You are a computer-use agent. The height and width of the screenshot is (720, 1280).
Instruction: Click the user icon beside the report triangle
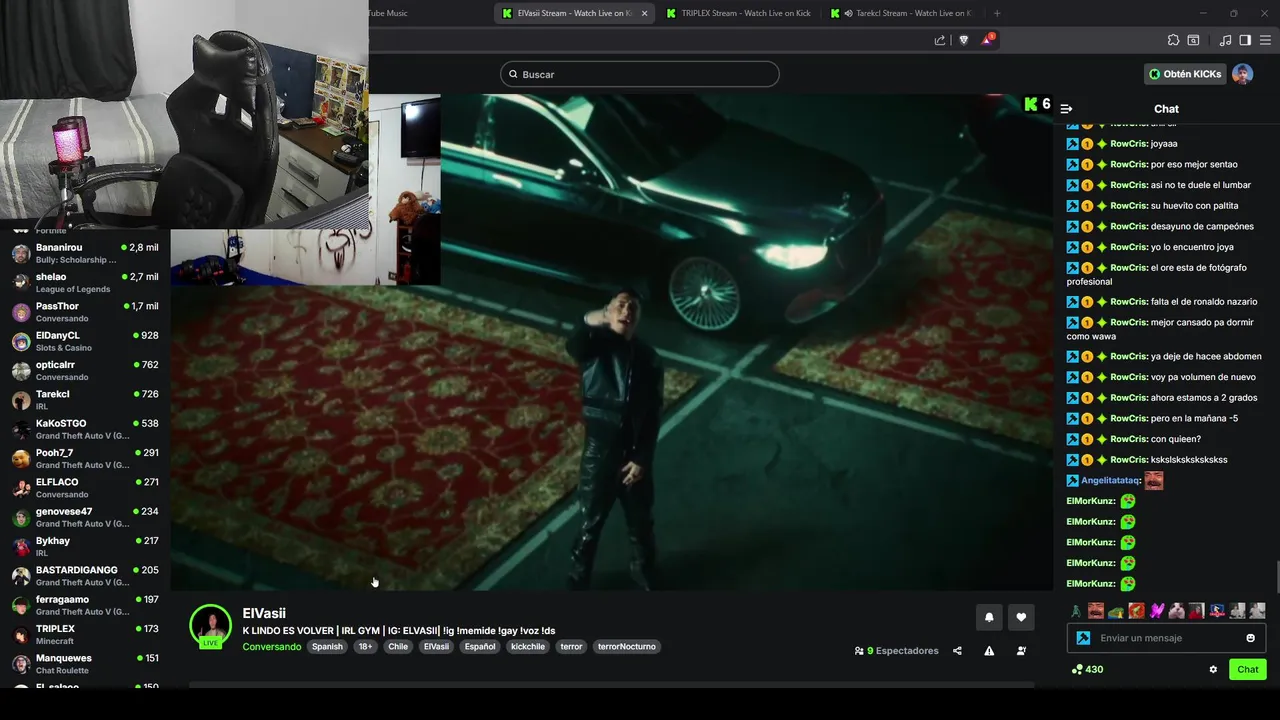click(x=1021, y=651)
